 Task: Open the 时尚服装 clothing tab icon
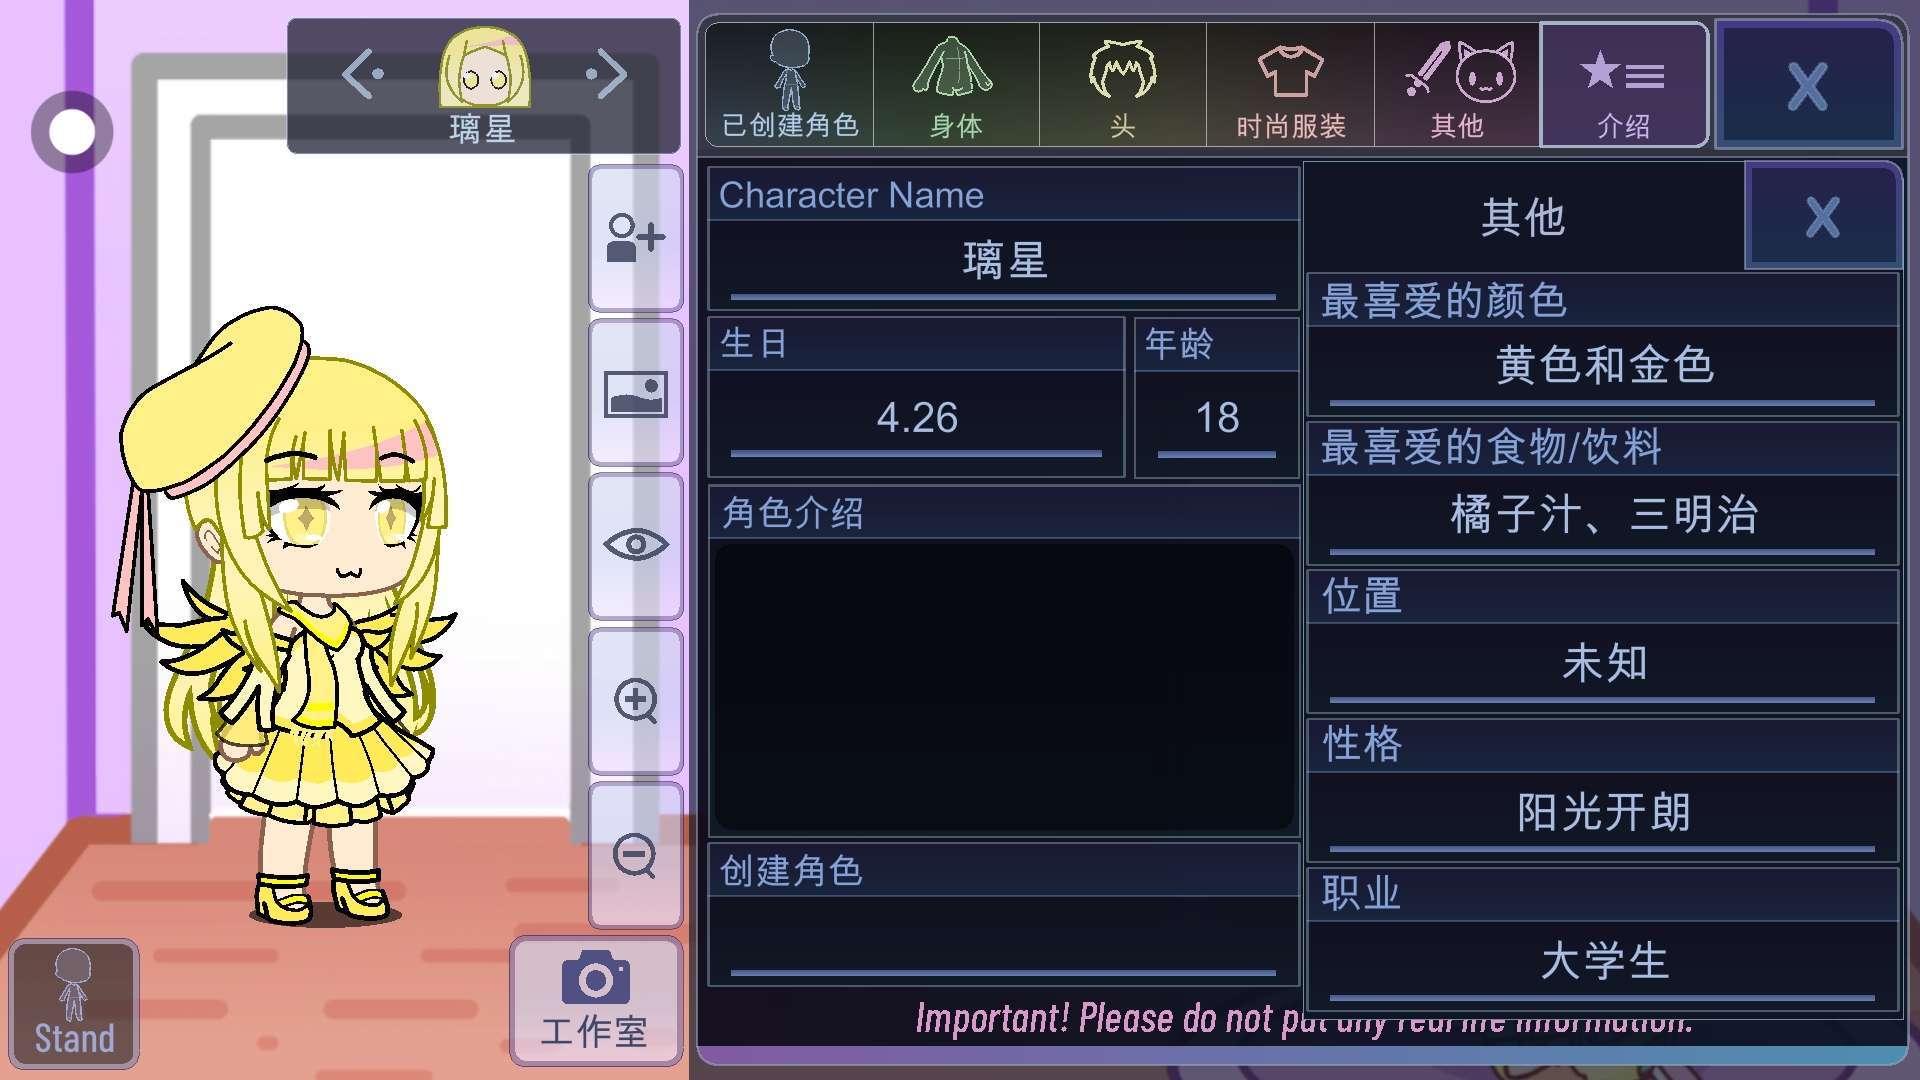[x=1290, y=86]
